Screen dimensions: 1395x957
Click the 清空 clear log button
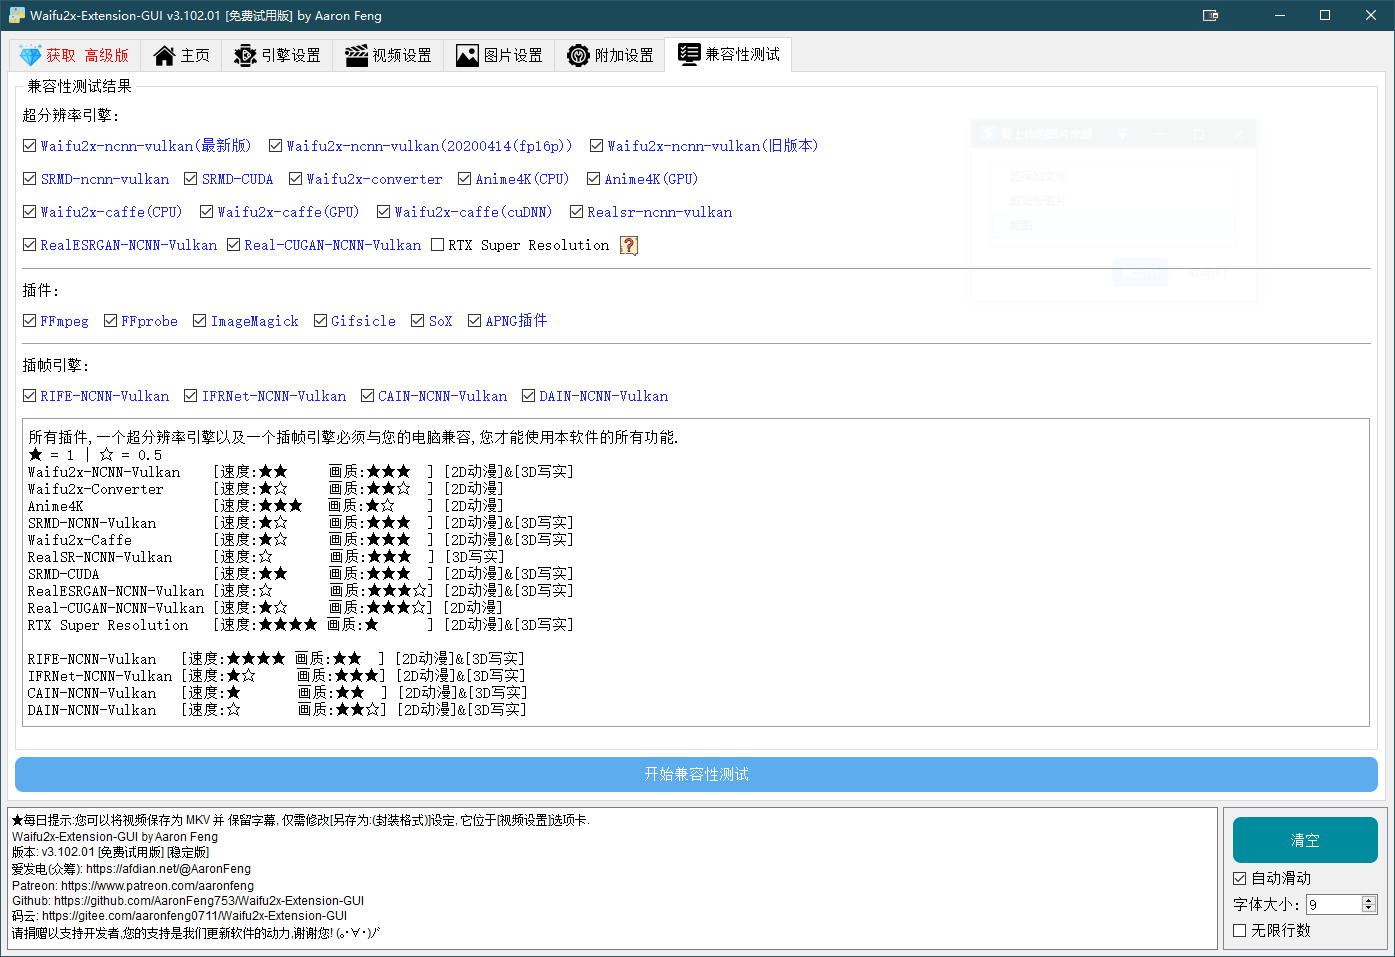1305,840
